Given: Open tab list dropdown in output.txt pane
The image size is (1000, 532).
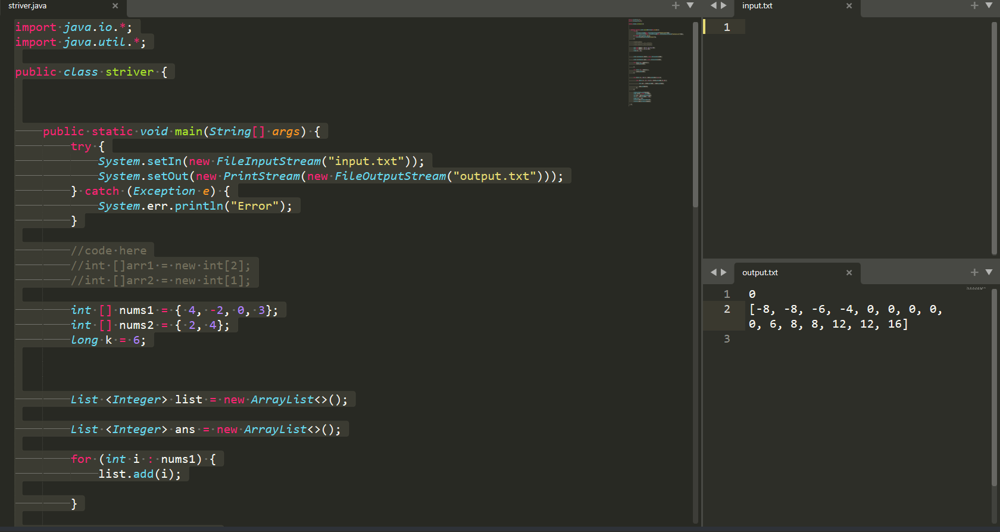Looking at the screenshot, I should (989, 272).
